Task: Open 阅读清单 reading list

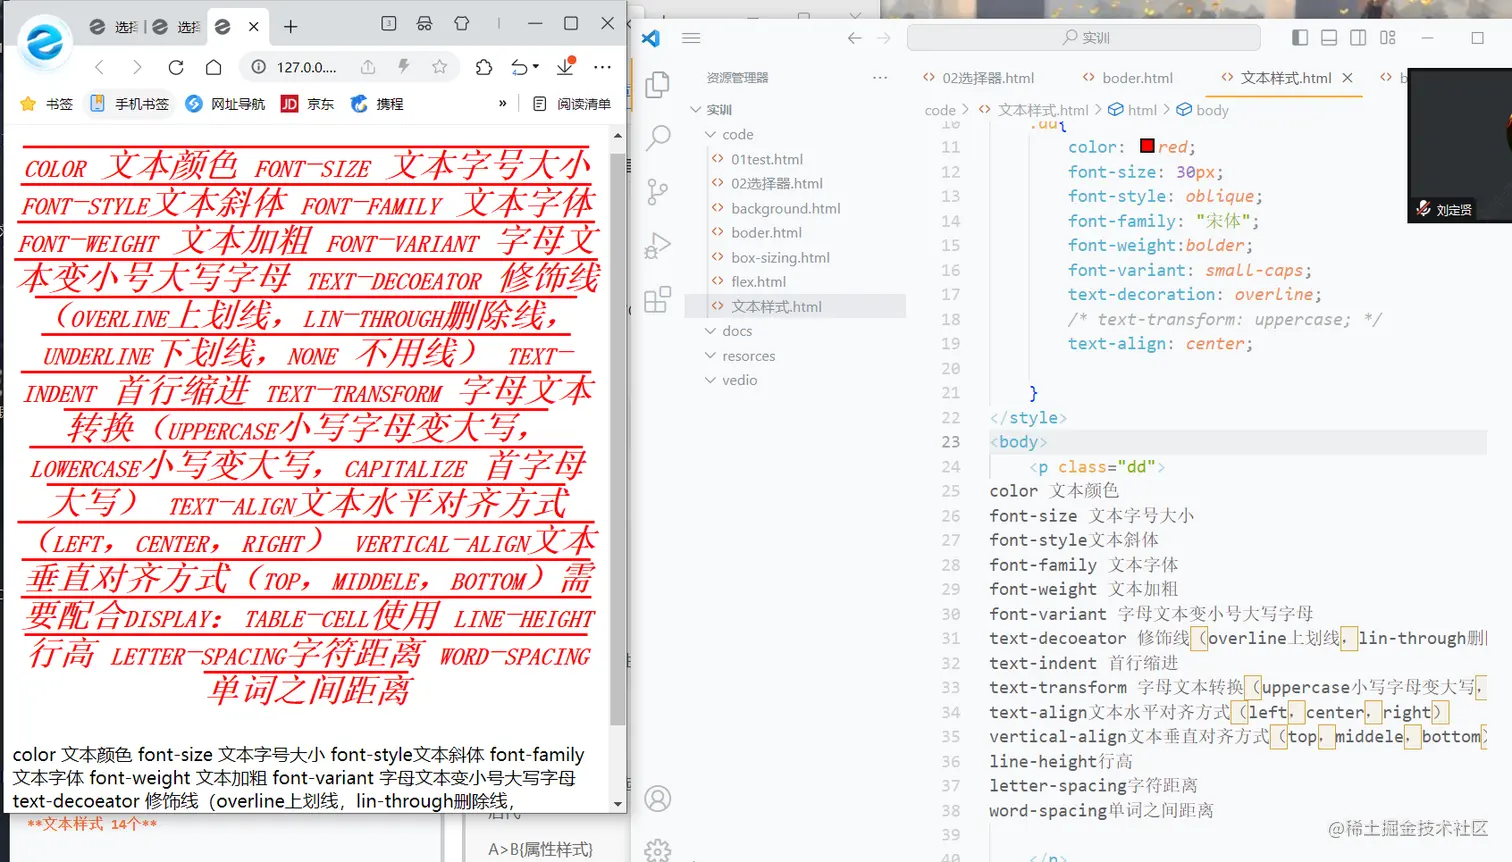Action: 572,104
